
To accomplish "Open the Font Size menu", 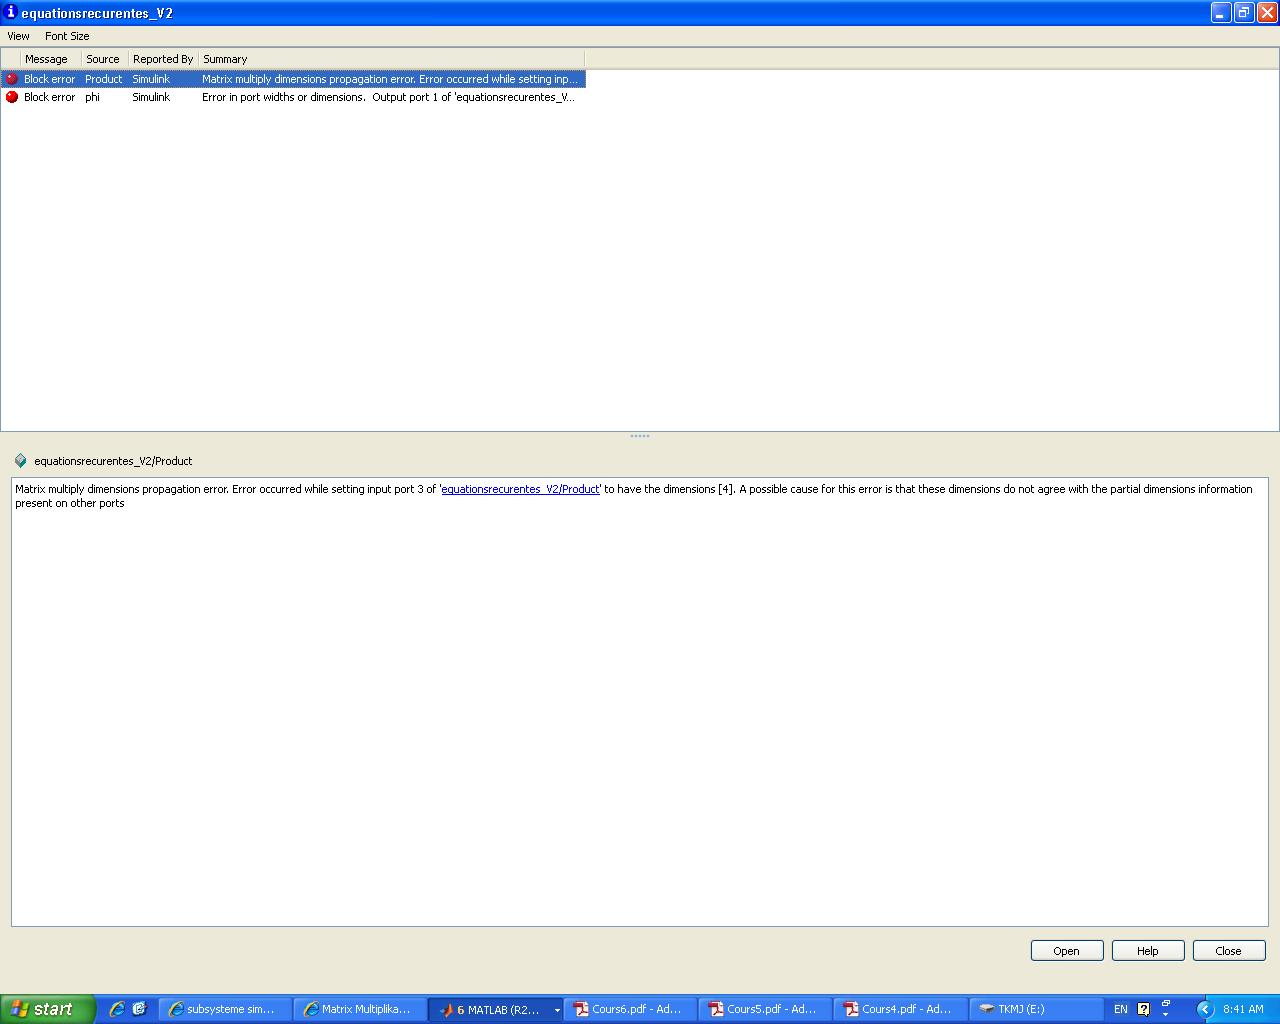I will [x=67, y=36].
